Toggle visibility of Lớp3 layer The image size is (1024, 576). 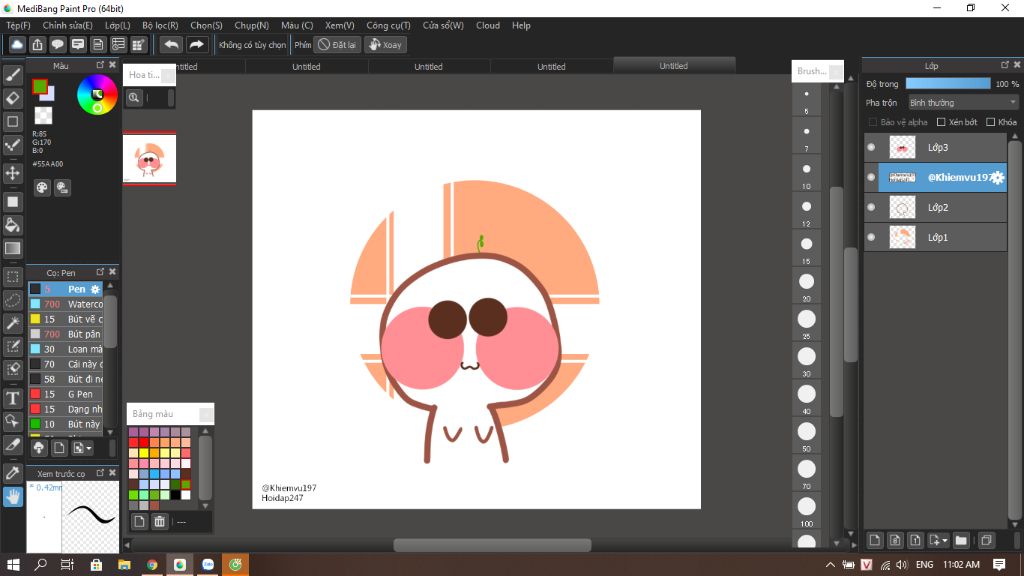pos(871,148)
